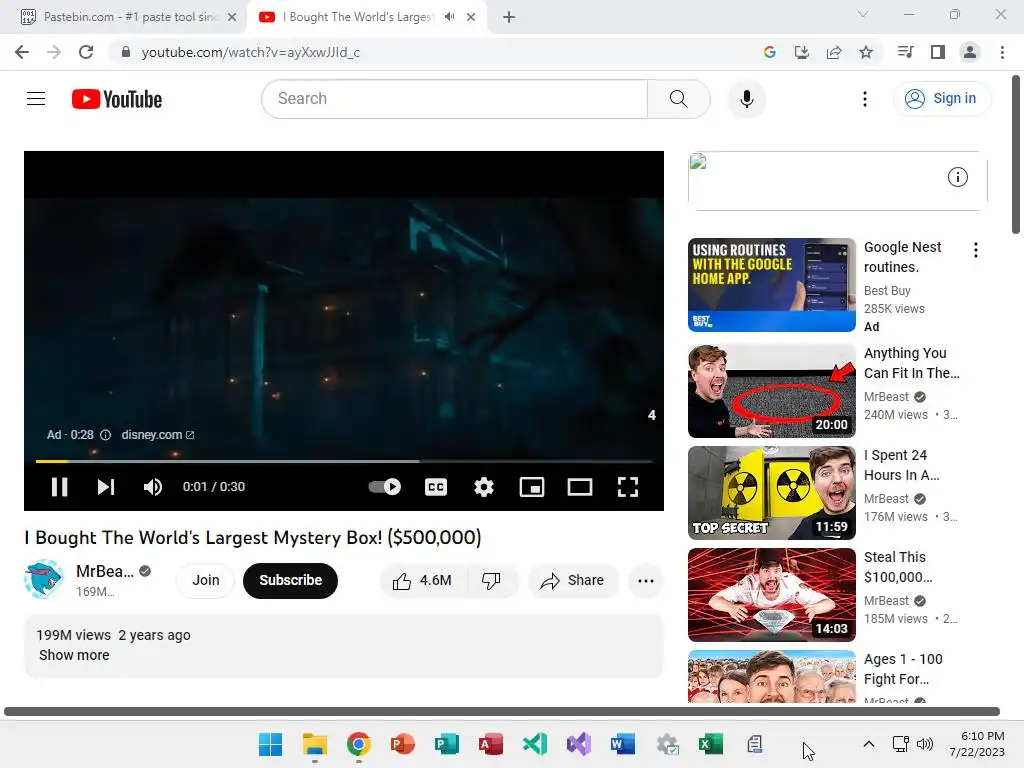Go back in browser history
This screenshot has height=768, width=1024.
(22, 52)
